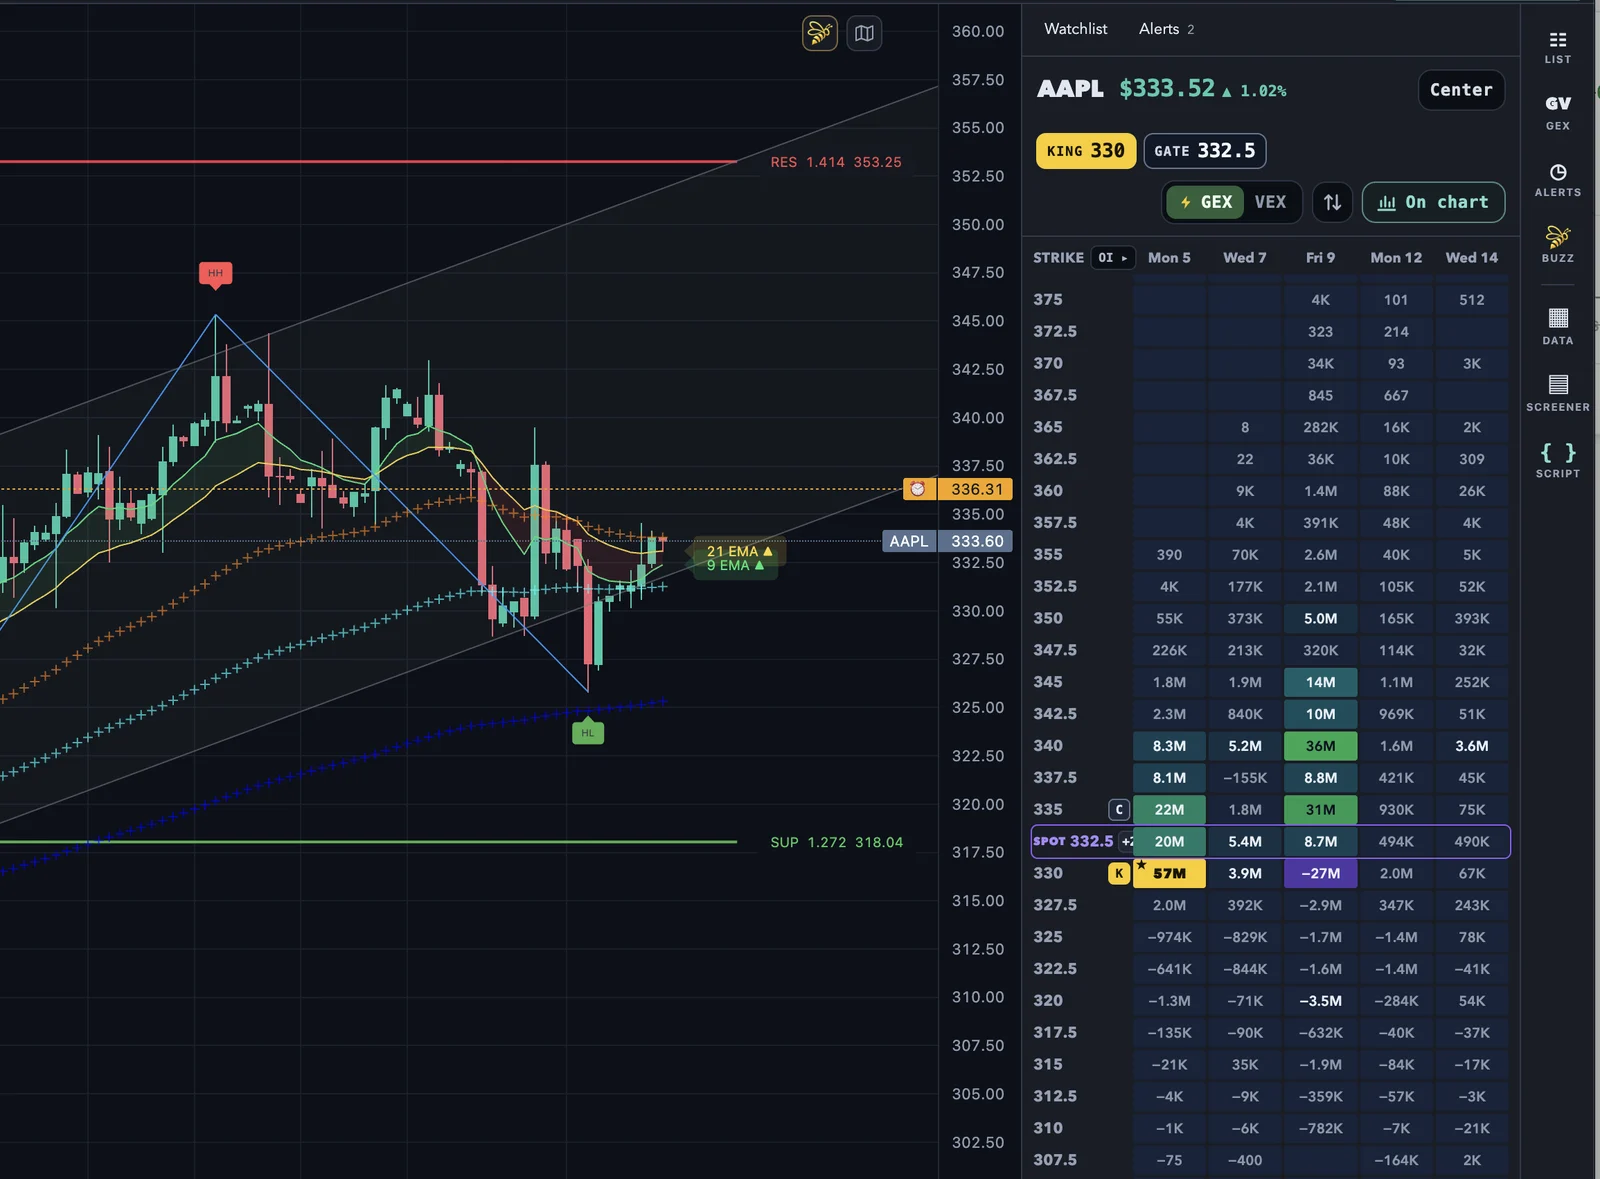
Task: Click the 21 EMA label on chart
Action: coord(738,551)
